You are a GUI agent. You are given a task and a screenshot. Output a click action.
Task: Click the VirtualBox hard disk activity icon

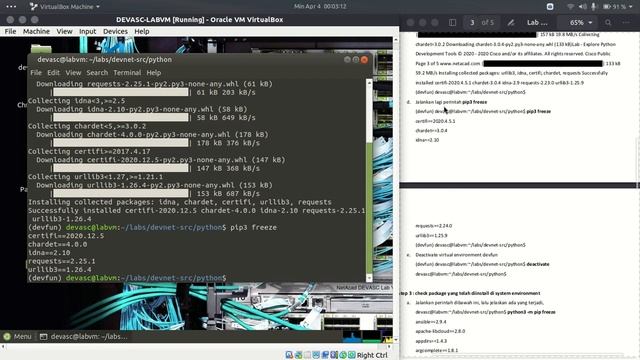coord(289,355)
